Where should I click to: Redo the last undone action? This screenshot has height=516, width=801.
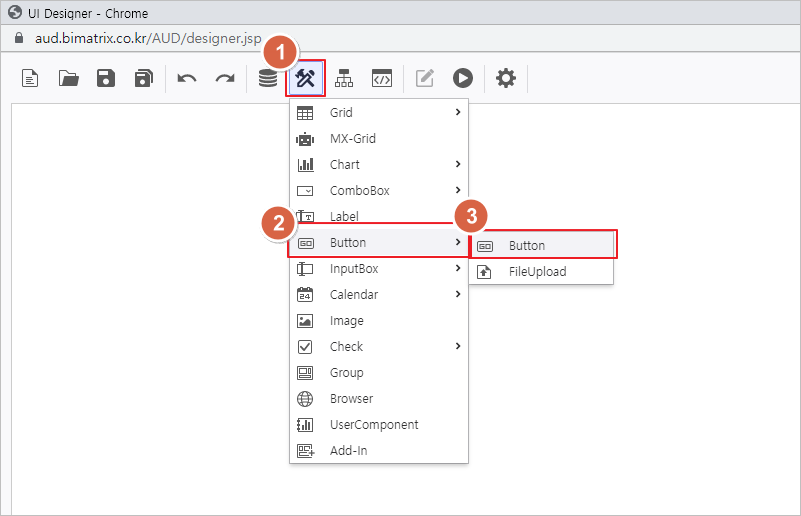click(x=225, y=78)
